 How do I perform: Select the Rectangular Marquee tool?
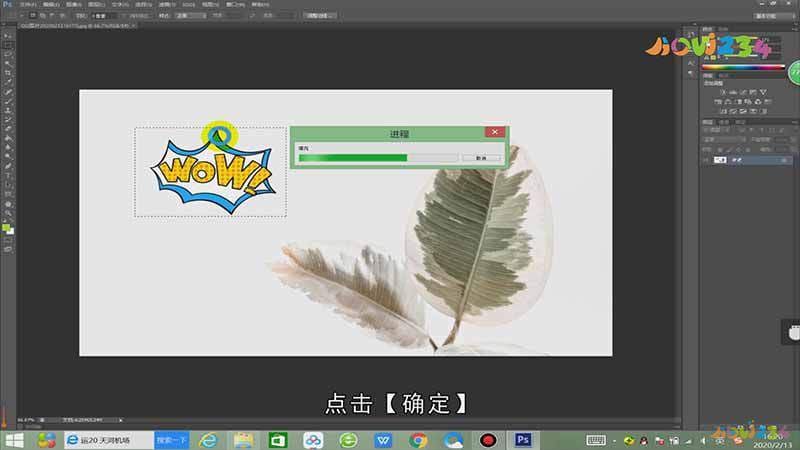pyautogui.click(x=8, y=46)
